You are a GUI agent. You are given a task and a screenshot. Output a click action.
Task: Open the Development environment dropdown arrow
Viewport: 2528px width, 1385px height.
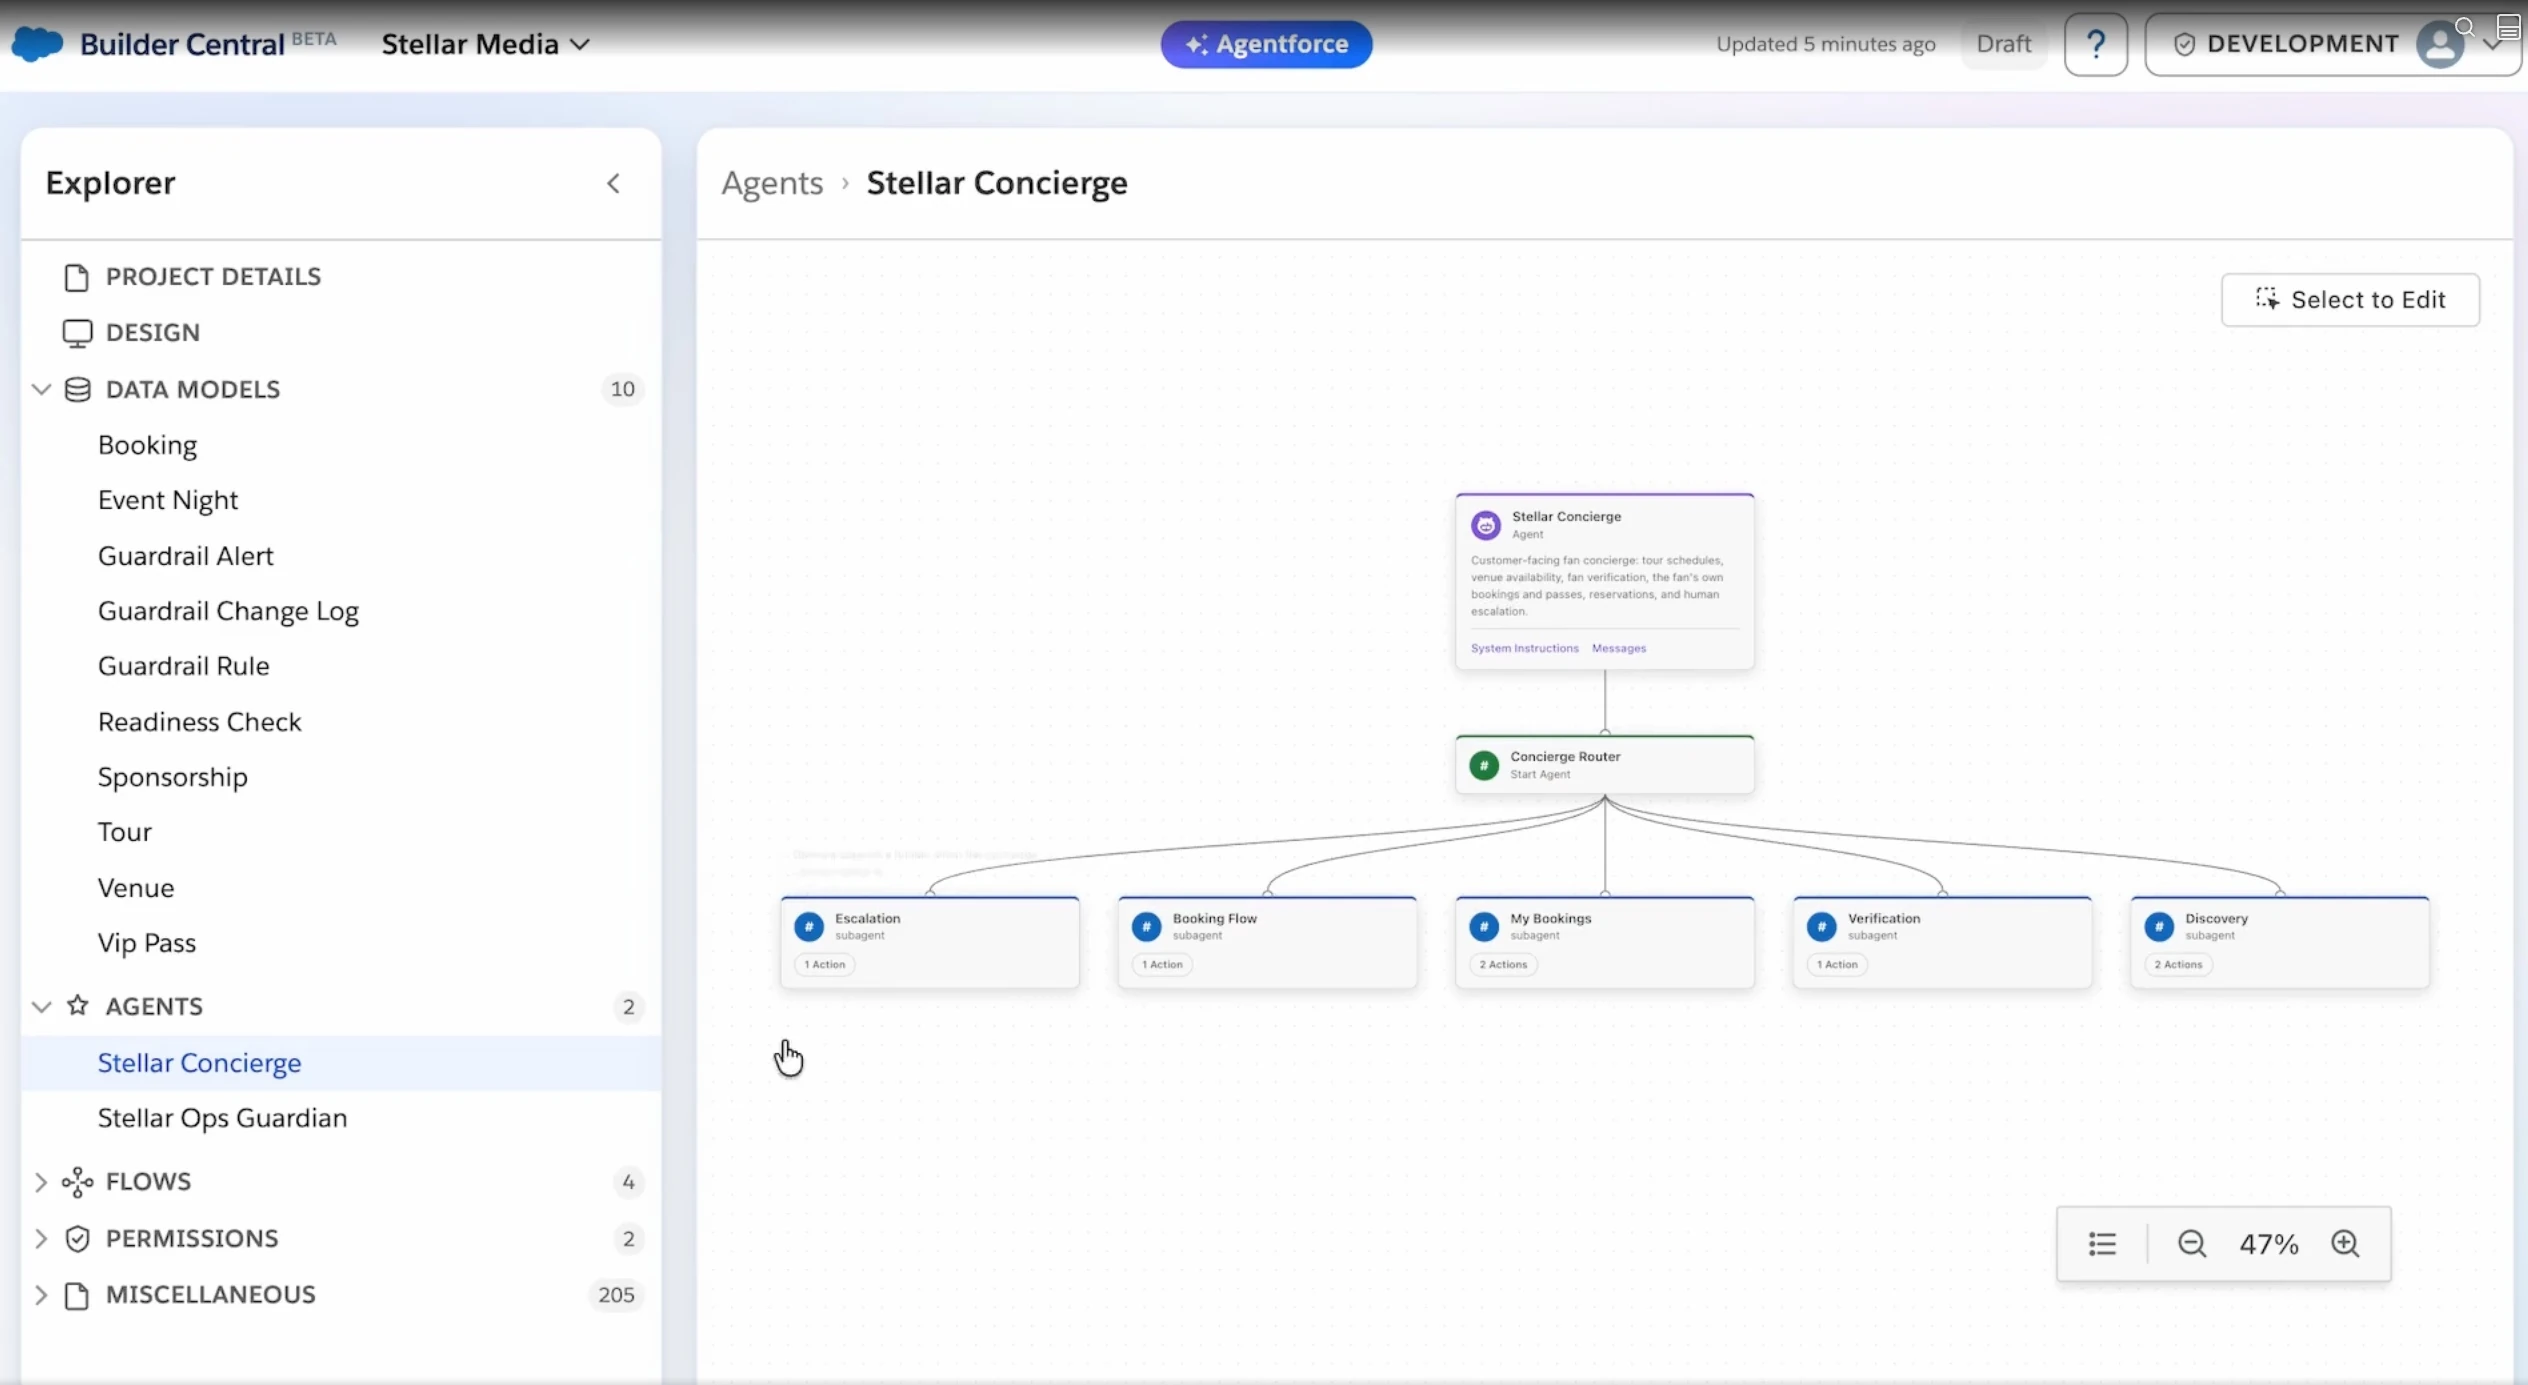coord(2492,45)
